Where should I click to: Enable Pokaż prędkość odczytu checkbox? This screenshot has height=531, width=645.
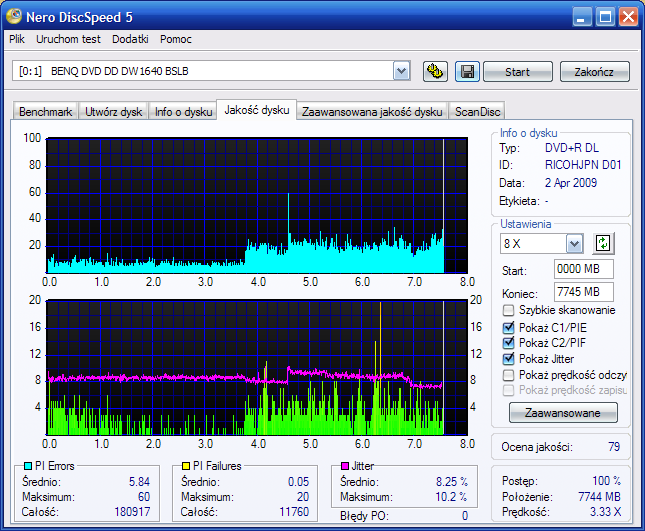tap(509, 375)
